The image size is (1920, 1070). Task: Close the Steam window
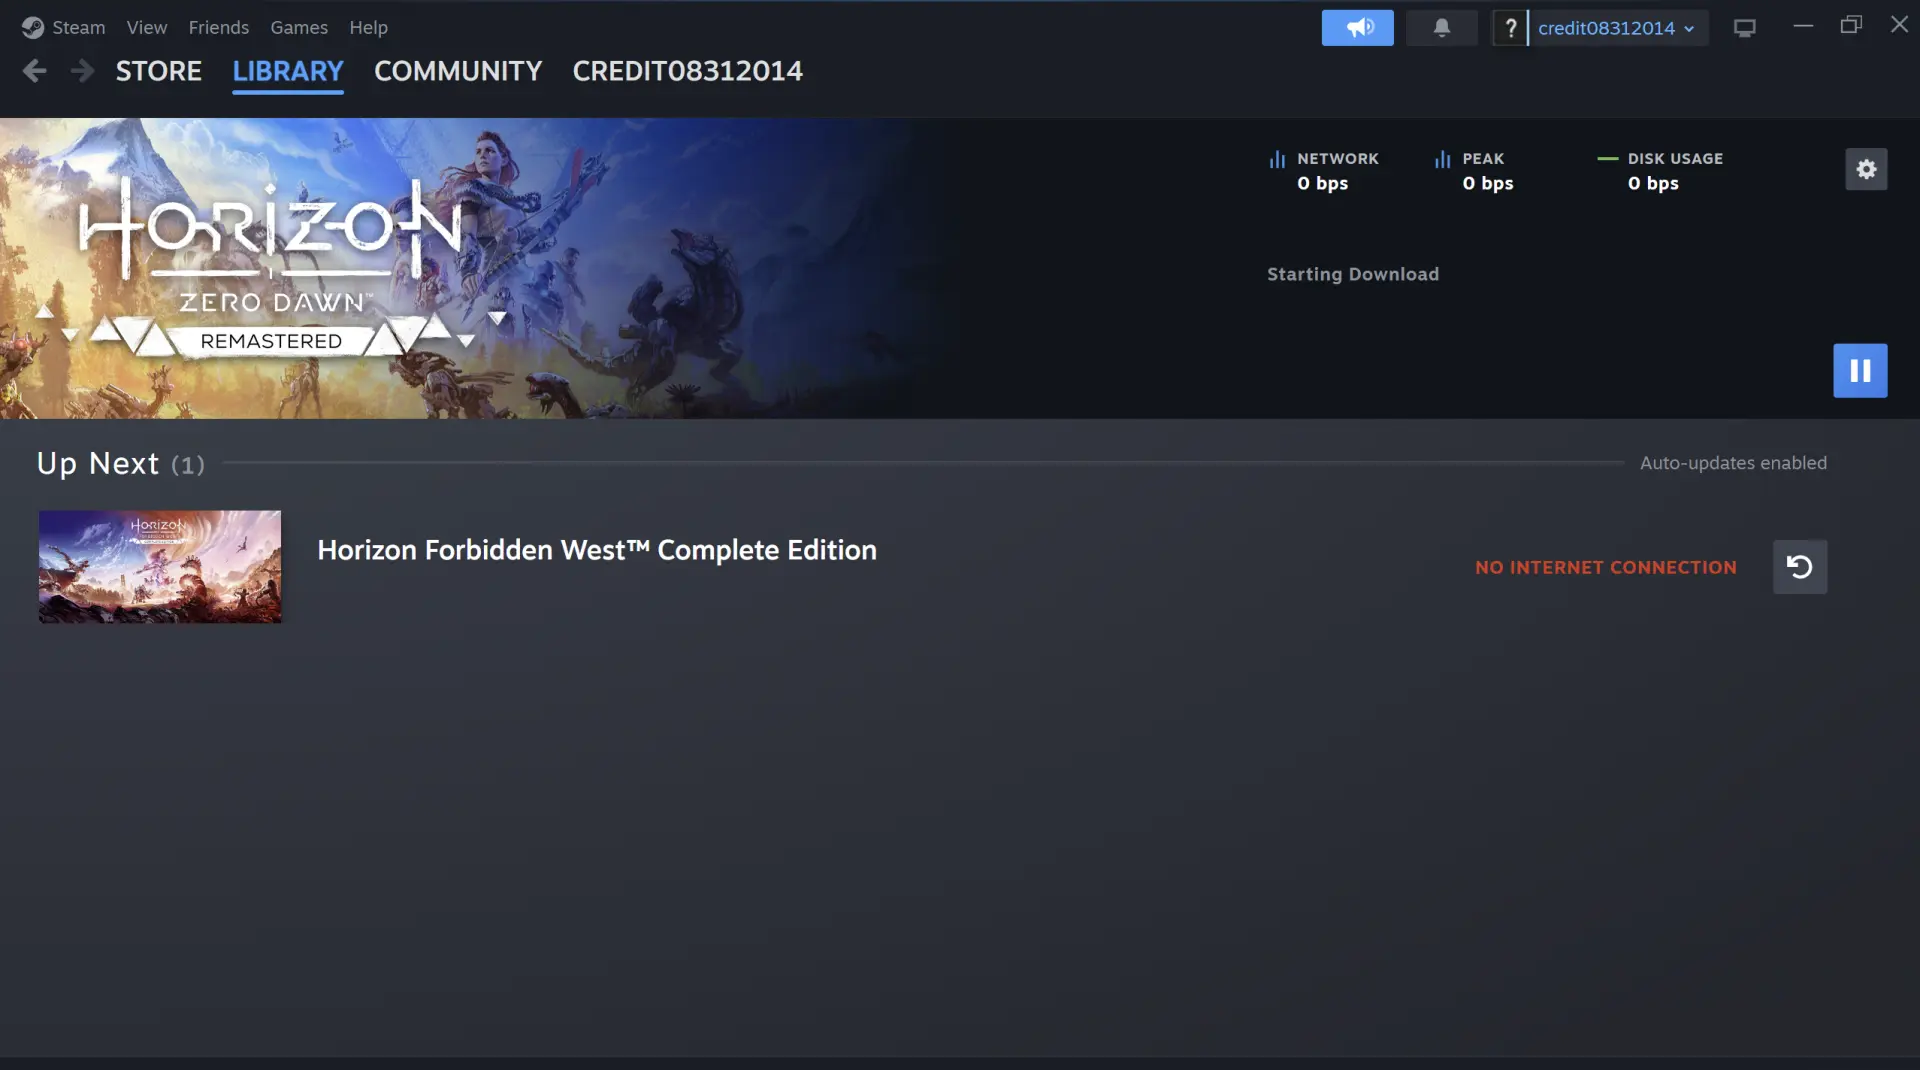click(x=1899, y=26)
